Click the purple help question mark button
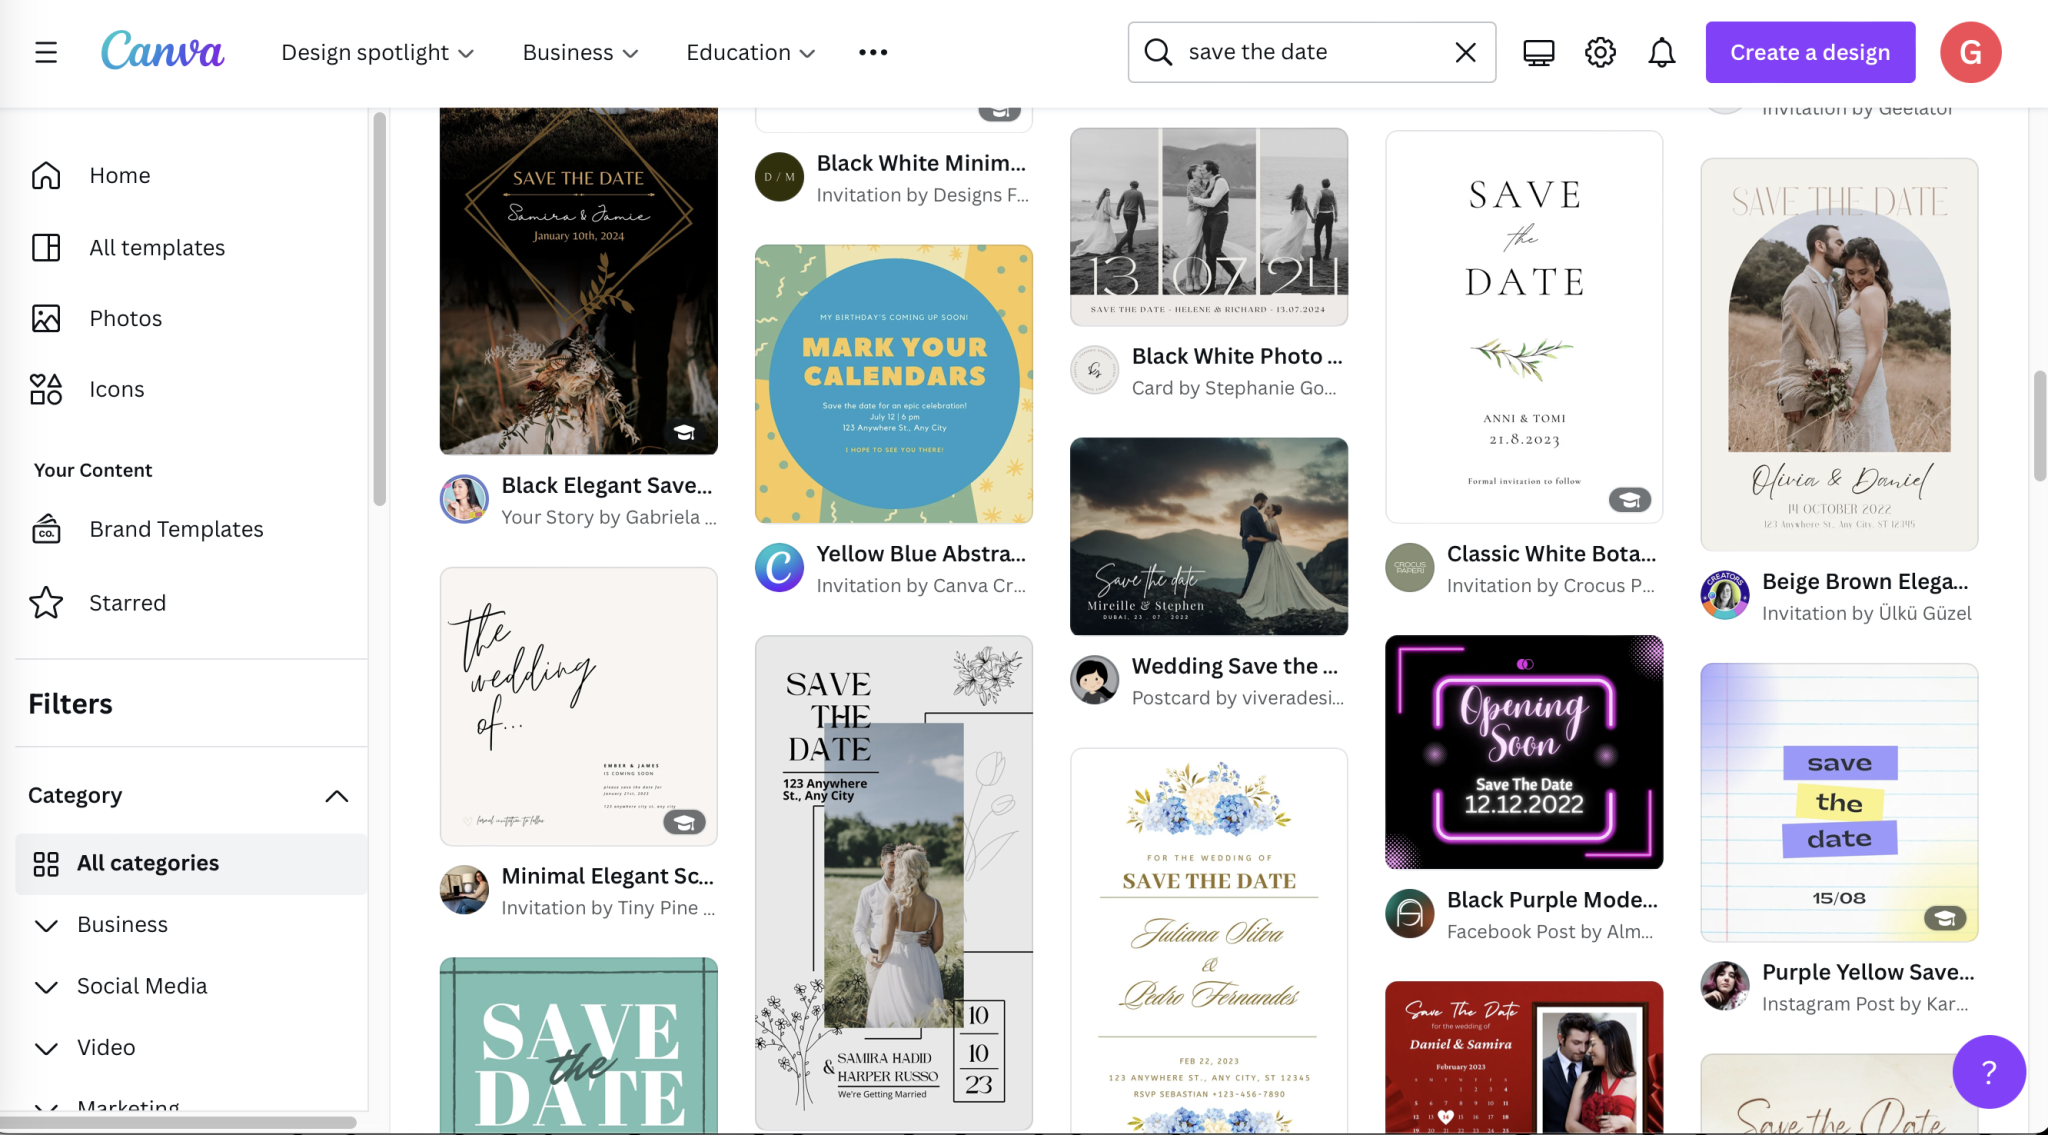Viewport: 2048px width, 1135px height. pyautogui.click(x=1988, y=1072)
